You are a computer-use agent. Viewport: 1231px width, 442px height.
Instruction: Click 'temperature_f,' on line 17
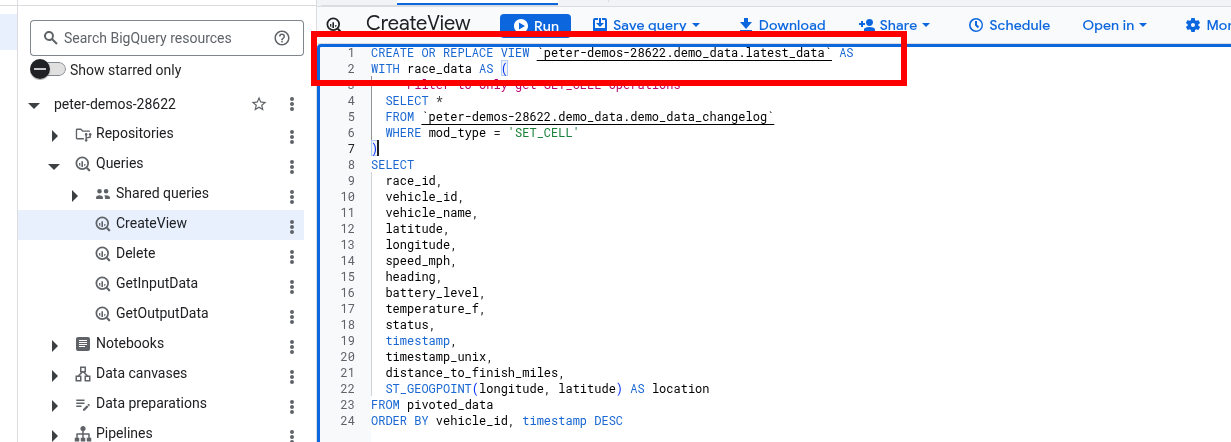point(435,309)
